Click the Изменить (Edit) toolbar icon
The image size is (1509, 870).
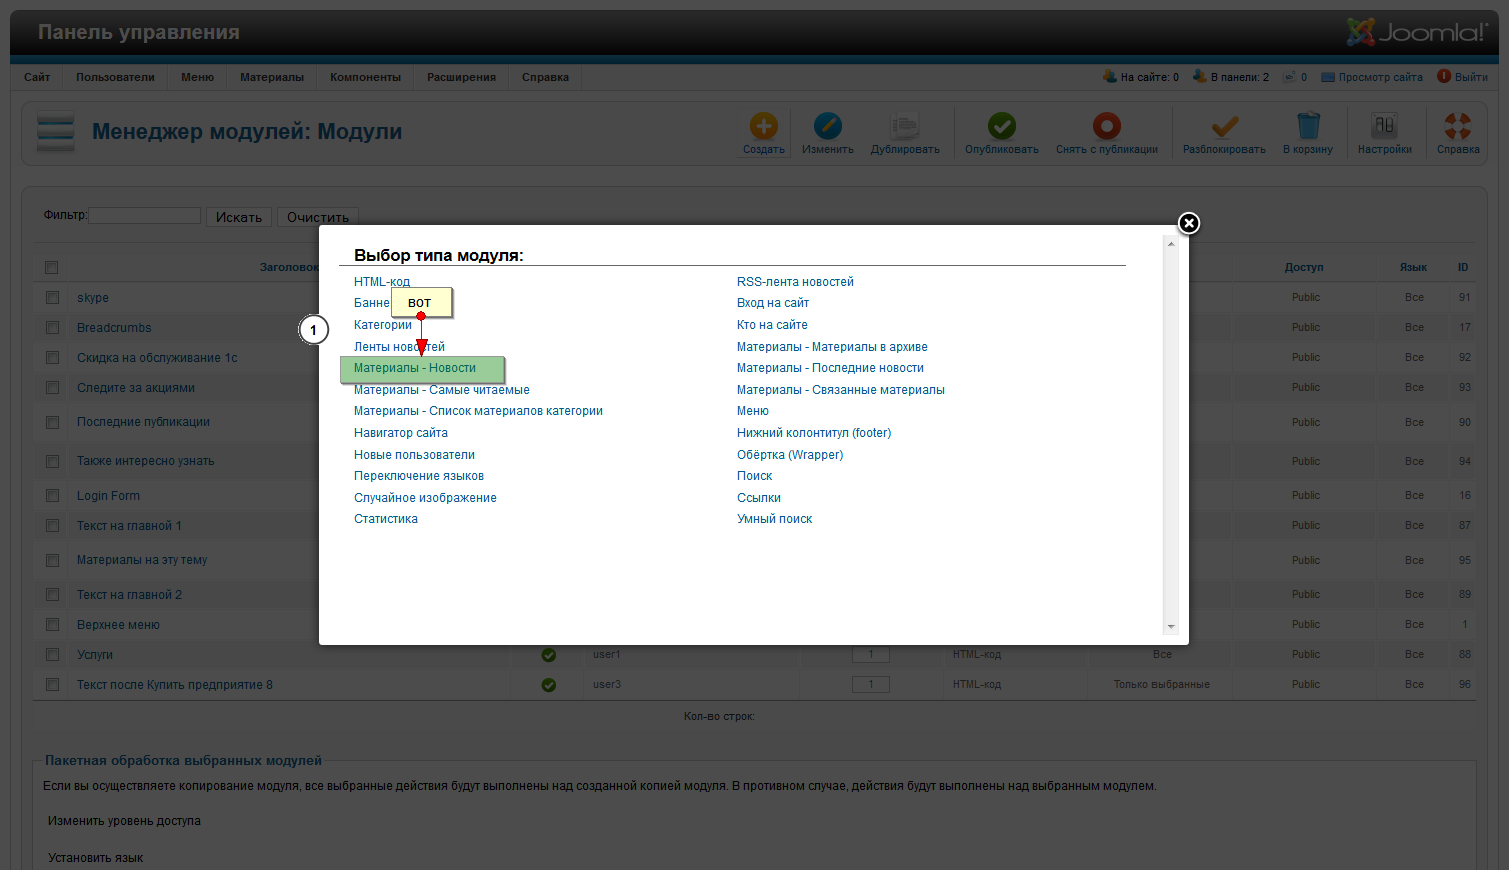click(x=828, y=126)
